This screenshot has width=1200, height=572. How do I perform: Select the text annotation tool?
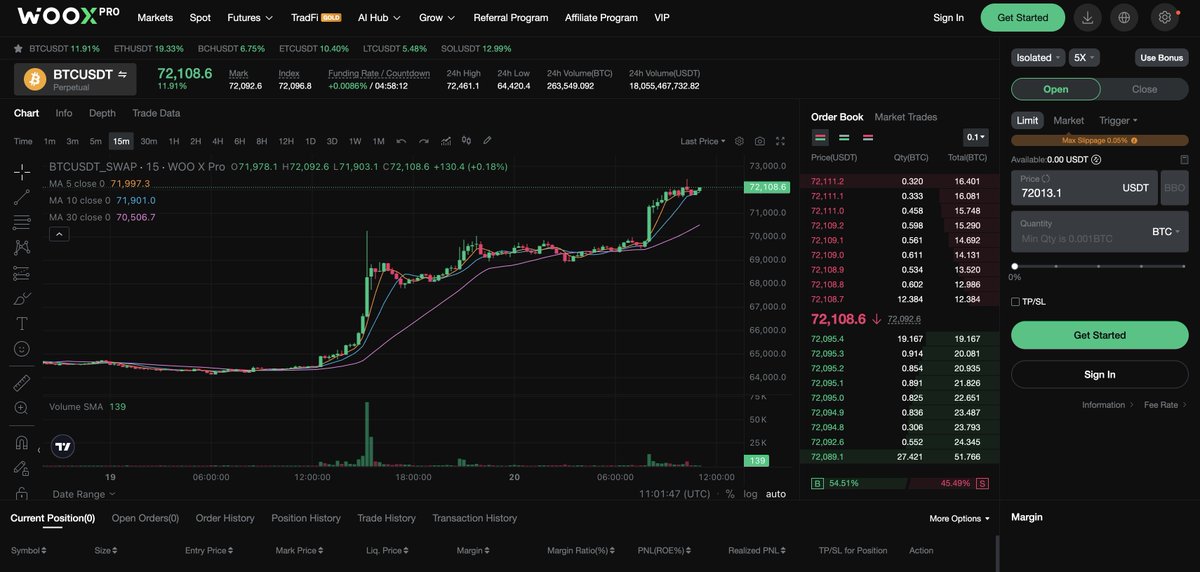(x=21, y=323)
